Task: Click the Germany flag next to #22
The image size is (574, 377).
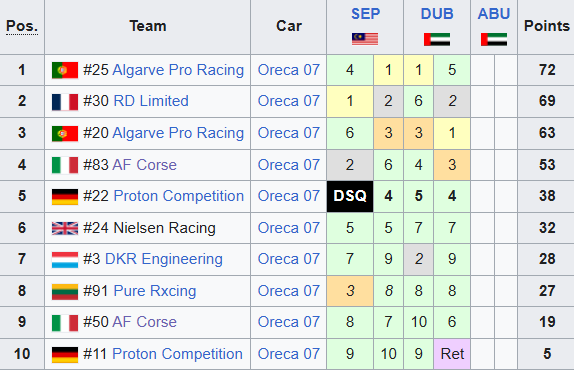Action: tap(65, 197)
